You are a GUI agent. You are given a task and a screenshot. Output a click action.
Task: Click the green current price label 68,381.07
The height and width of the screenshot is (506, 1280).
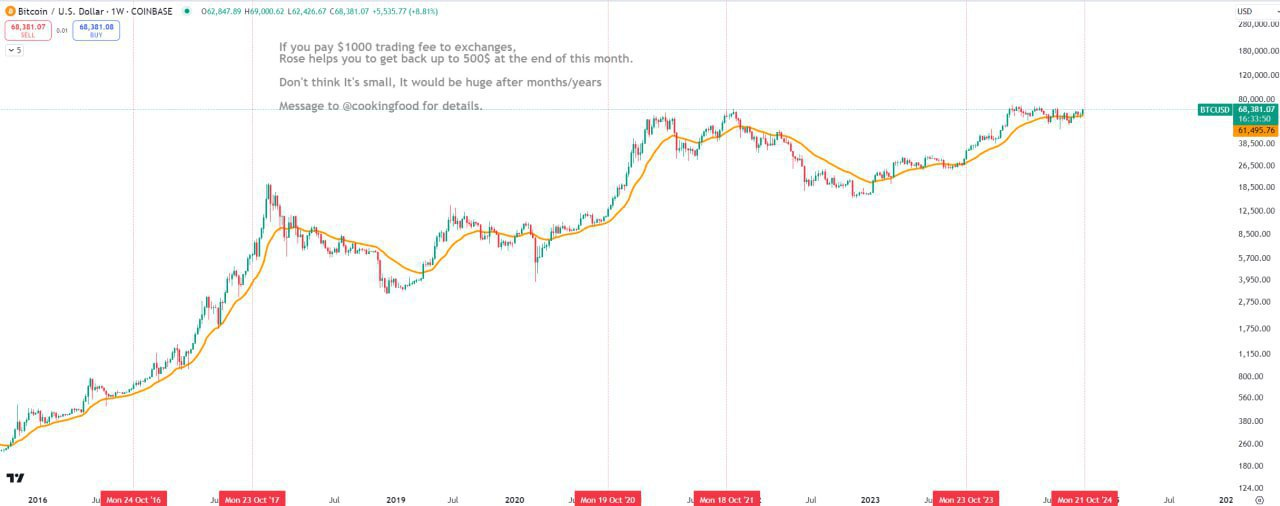pyautogui.click(x=1255, y=109)
